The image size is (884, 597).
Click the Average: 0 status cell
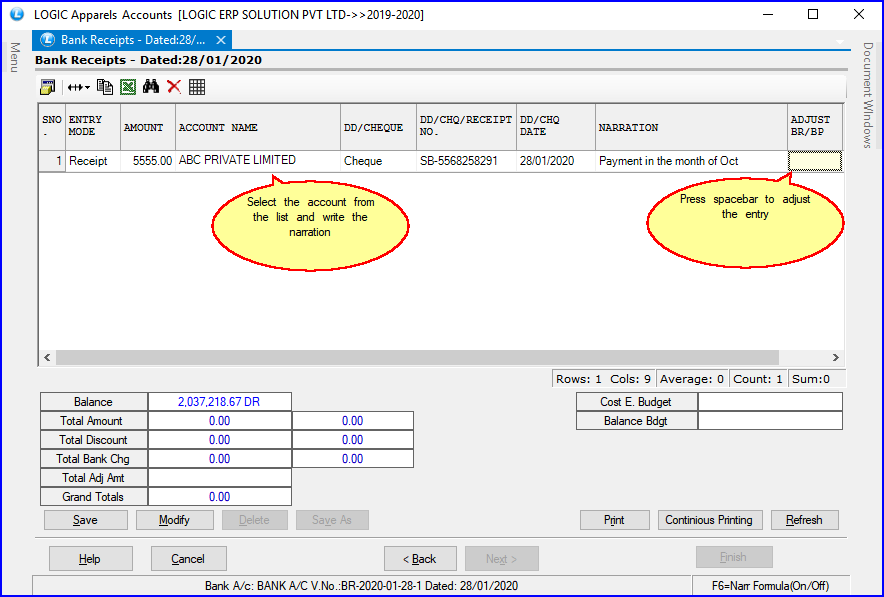[x=692, y=379]
